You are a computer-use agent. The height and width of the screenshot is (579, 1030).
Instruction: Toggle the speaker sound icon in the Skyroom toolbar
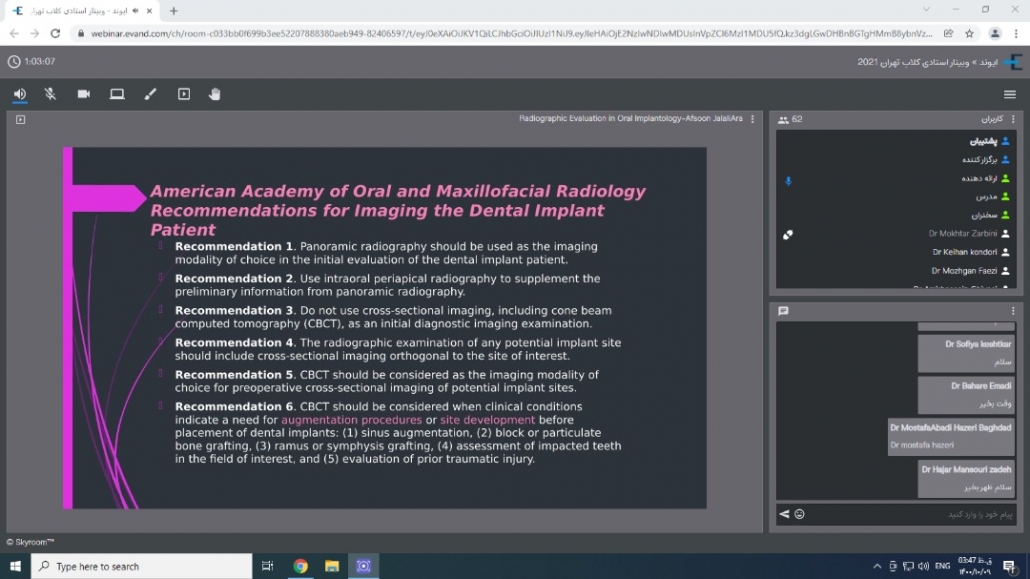point(20,94)
